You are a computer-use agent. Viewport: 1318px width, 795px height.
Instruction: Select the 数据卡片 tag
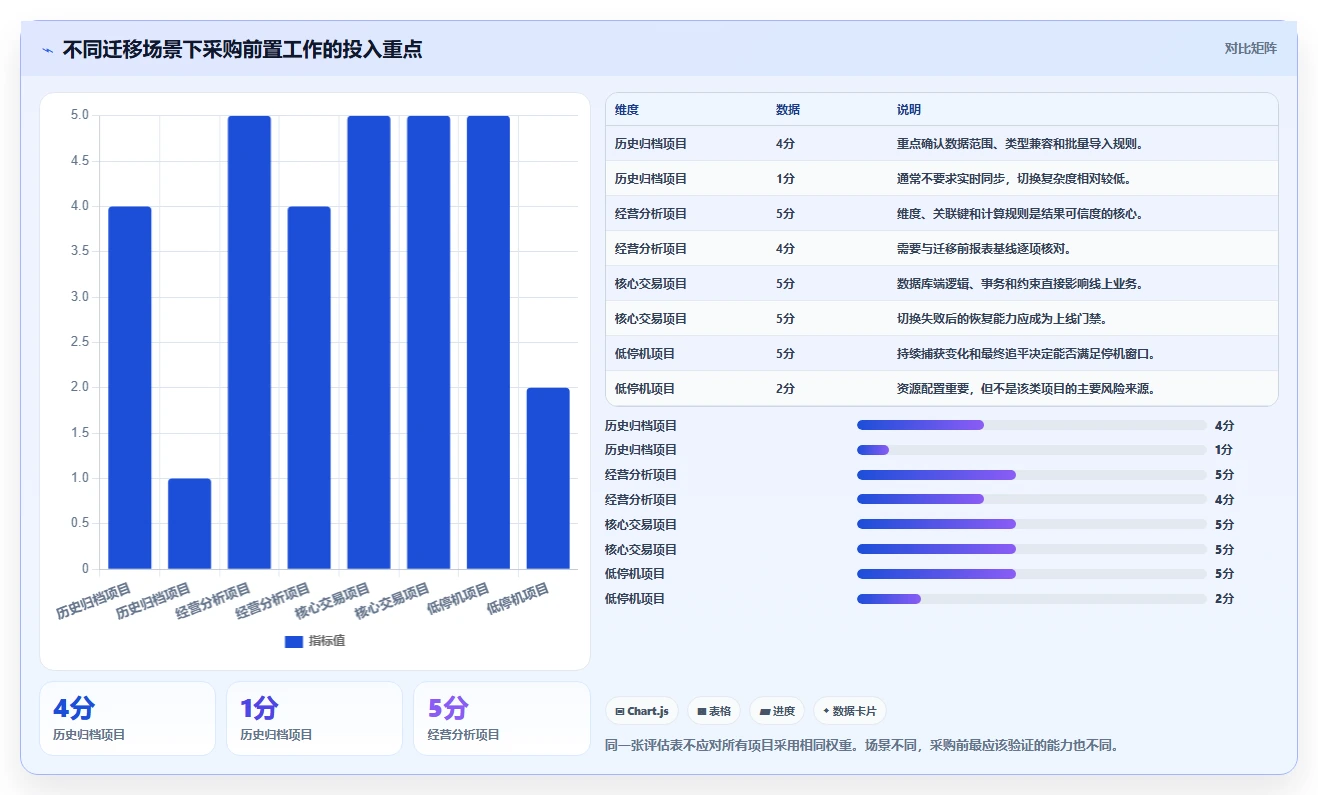click(849, 711)
